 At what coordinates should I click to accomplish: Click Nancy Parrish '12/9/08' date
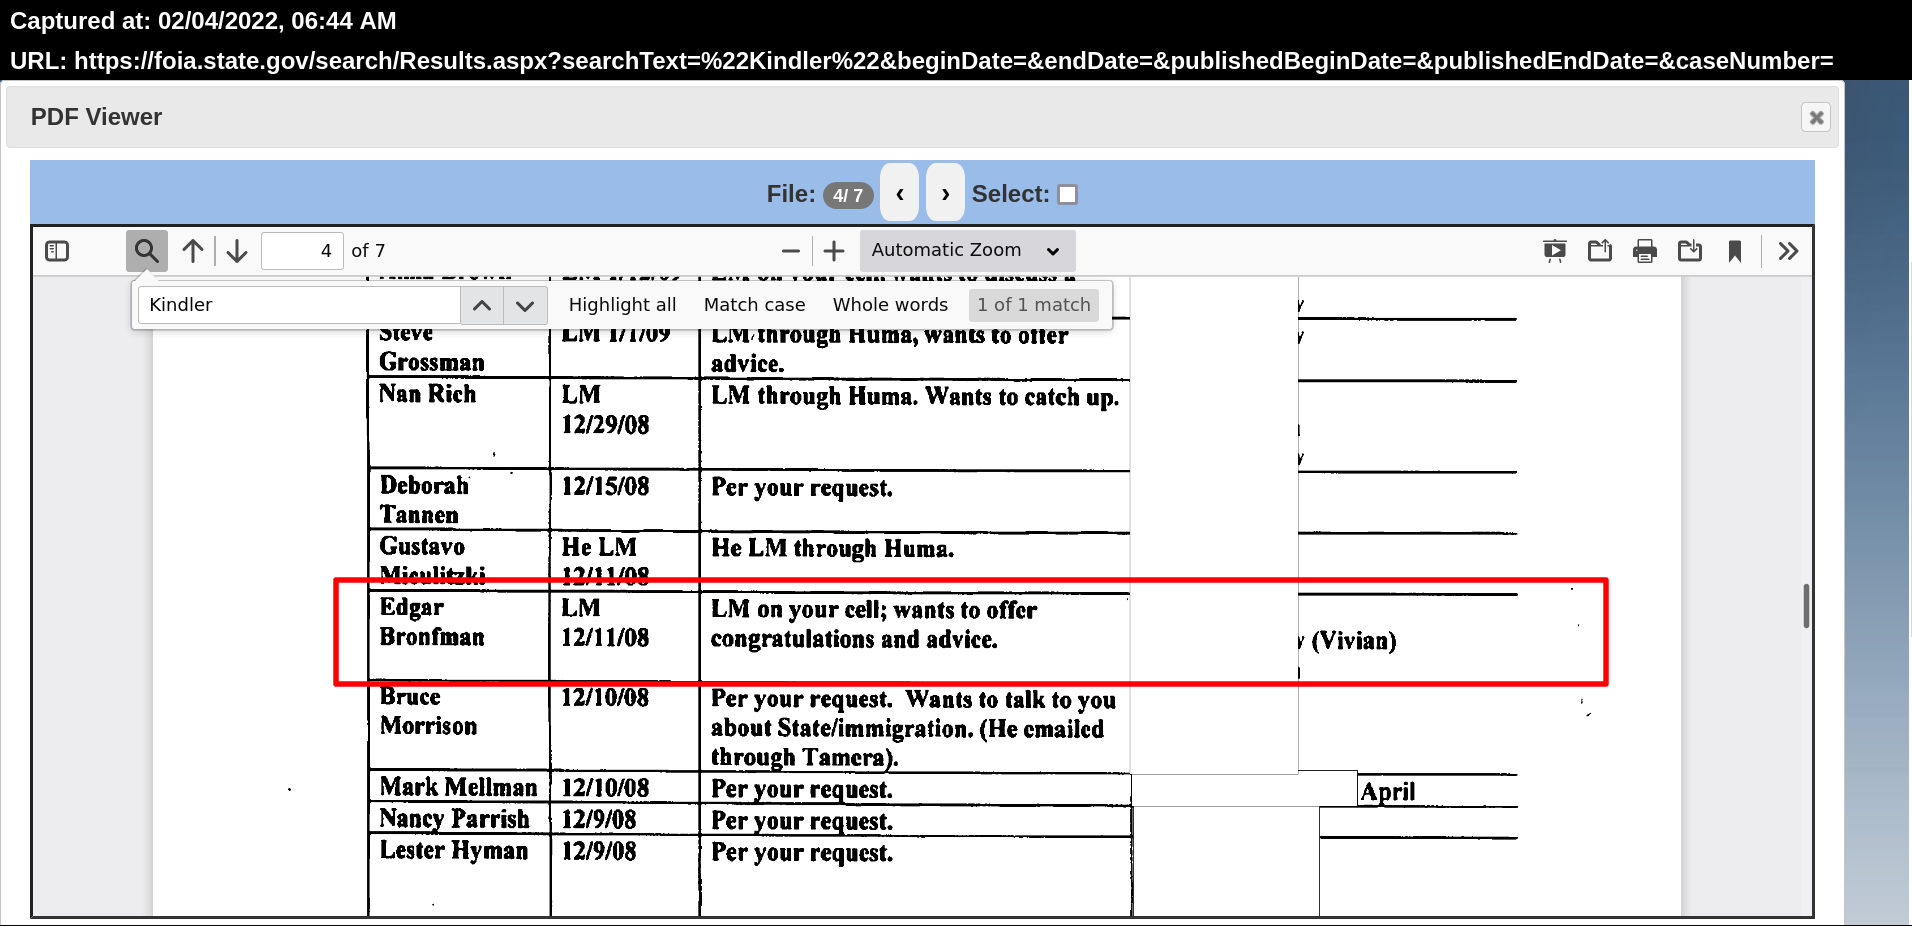coord(598,820)
